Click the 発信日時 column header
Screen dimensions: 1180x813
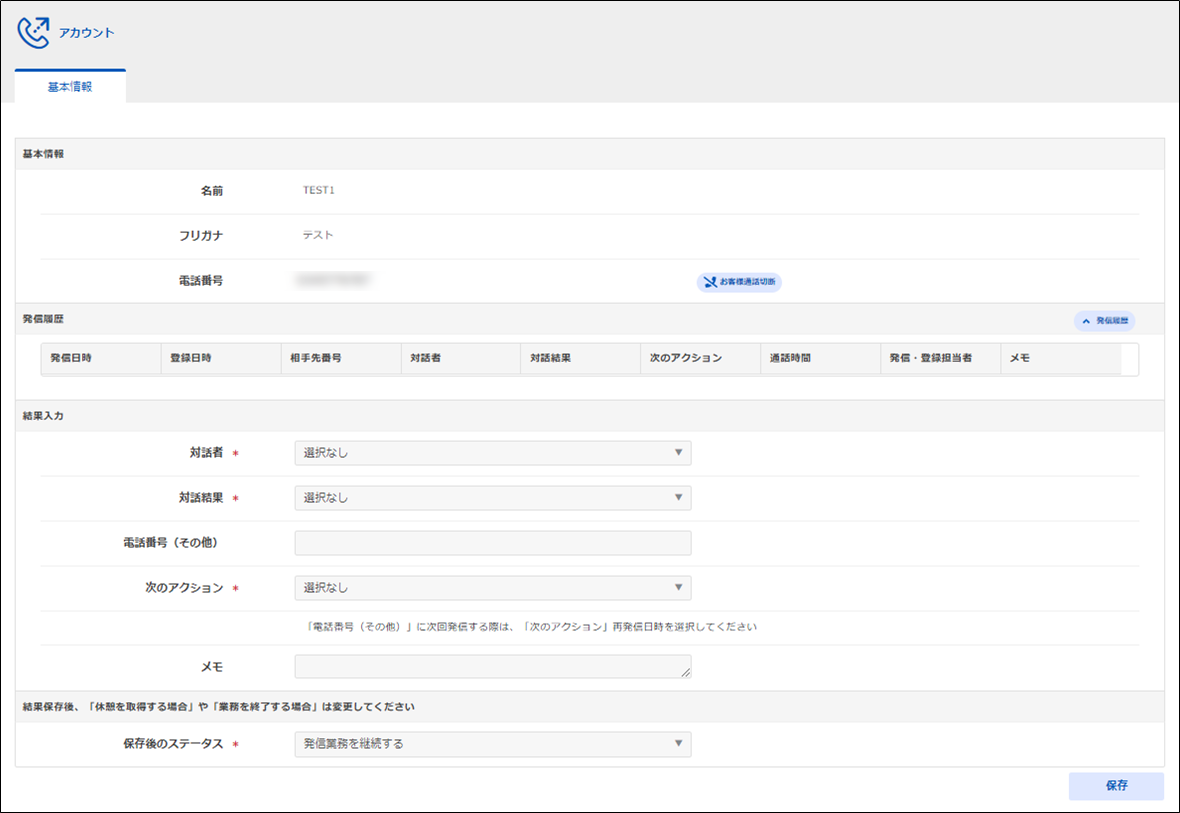click(100, 358)
